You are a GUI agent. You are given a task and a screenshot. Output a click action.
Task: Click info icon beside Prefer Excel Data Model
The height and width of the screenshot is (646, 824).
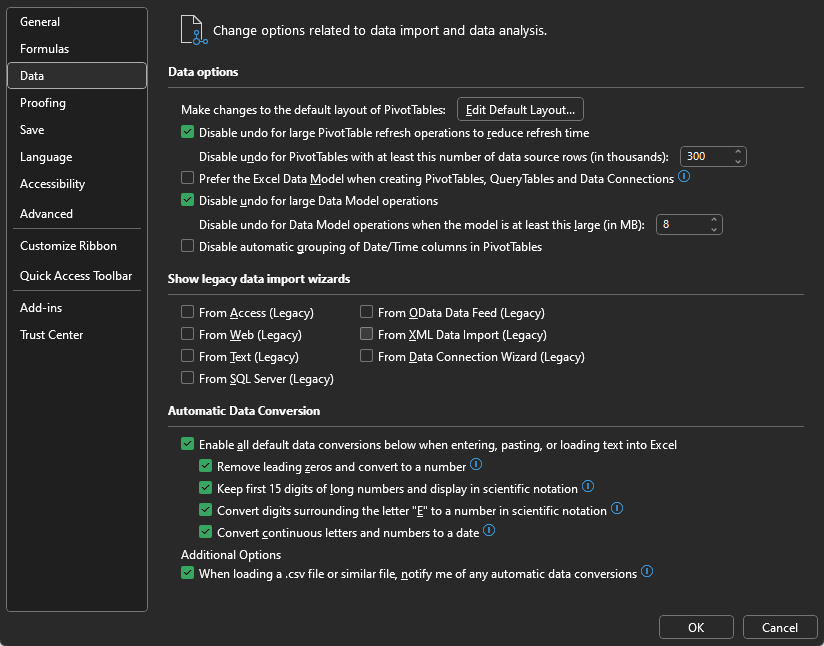point(684,177)
